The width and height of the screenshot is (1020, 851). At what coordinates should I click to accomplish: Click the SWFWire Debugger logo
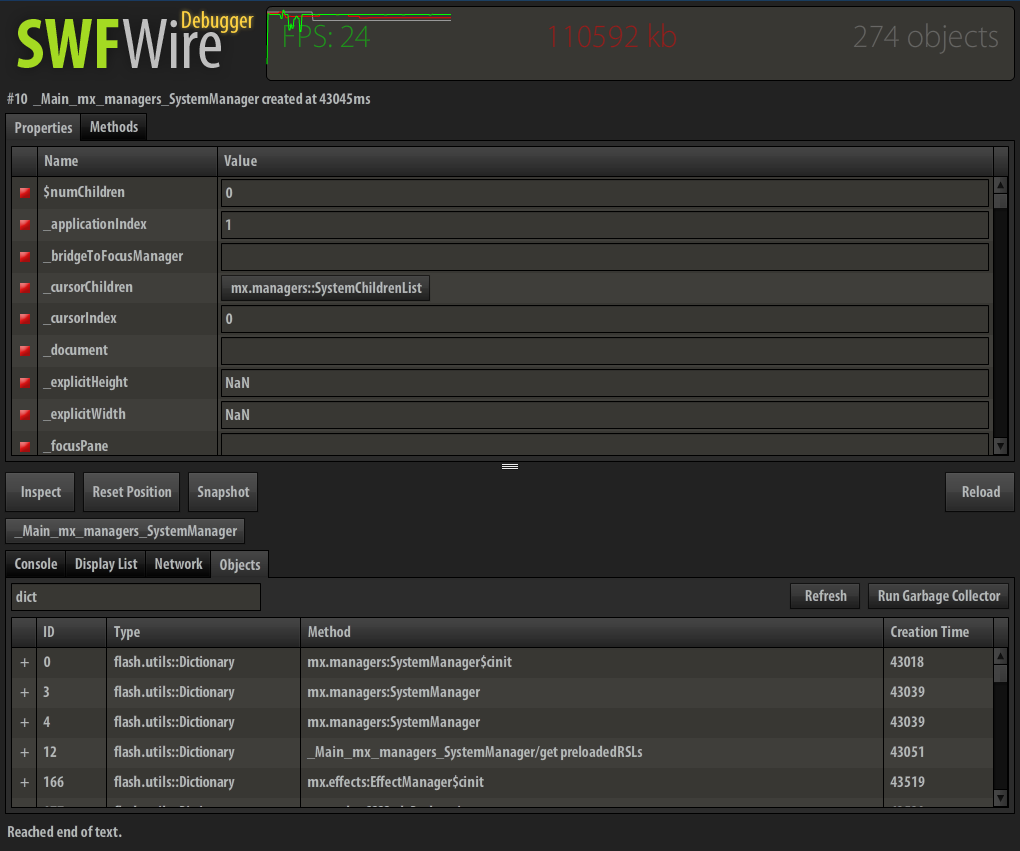pyautogui.click(x=134, y=40)
